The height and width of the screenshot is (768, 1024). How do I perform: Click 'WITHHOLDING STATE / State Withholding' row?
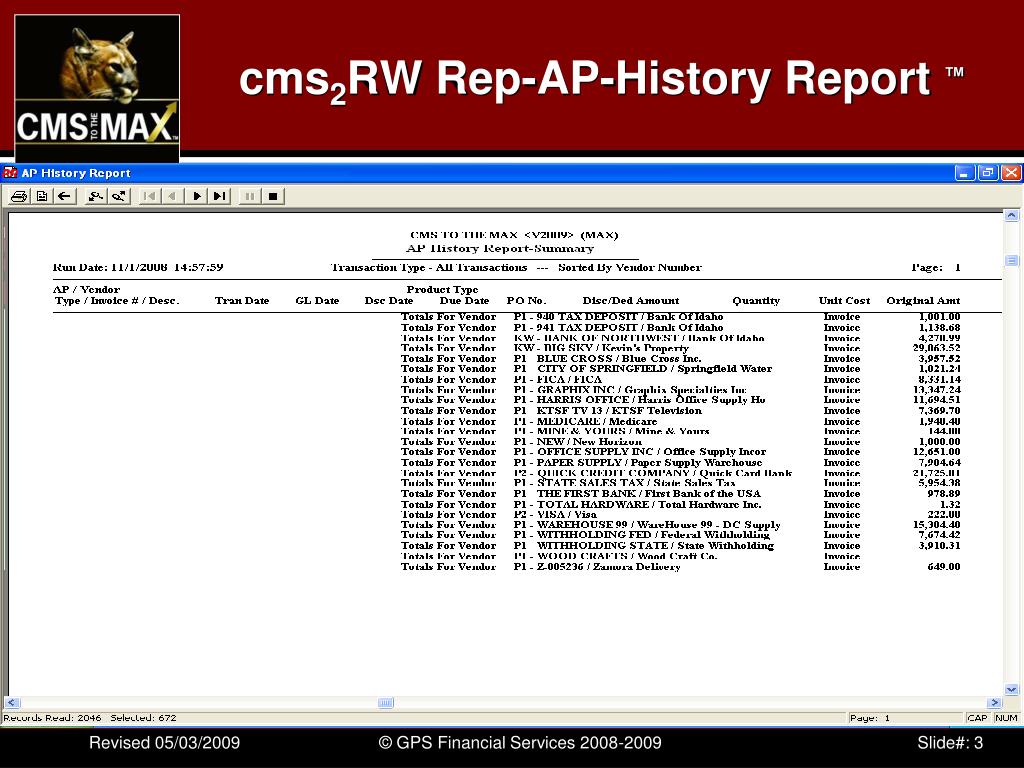pyautogui.click(x=680, y=545)
